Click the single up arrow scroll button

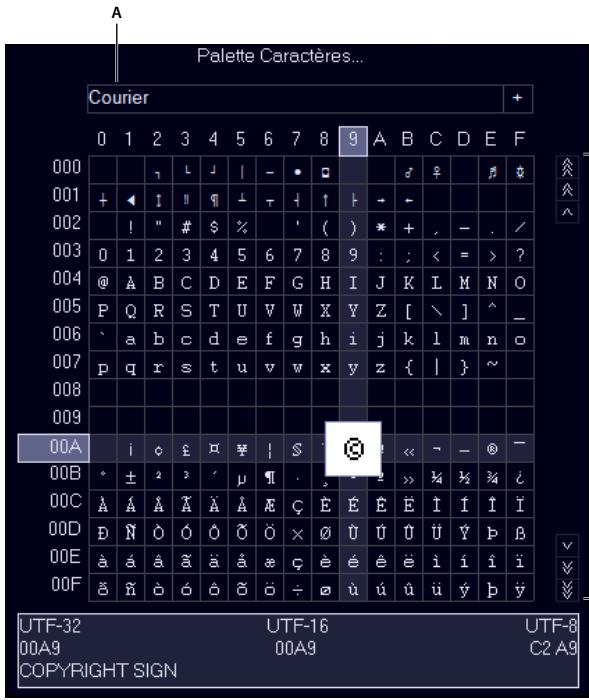point(567,212)
